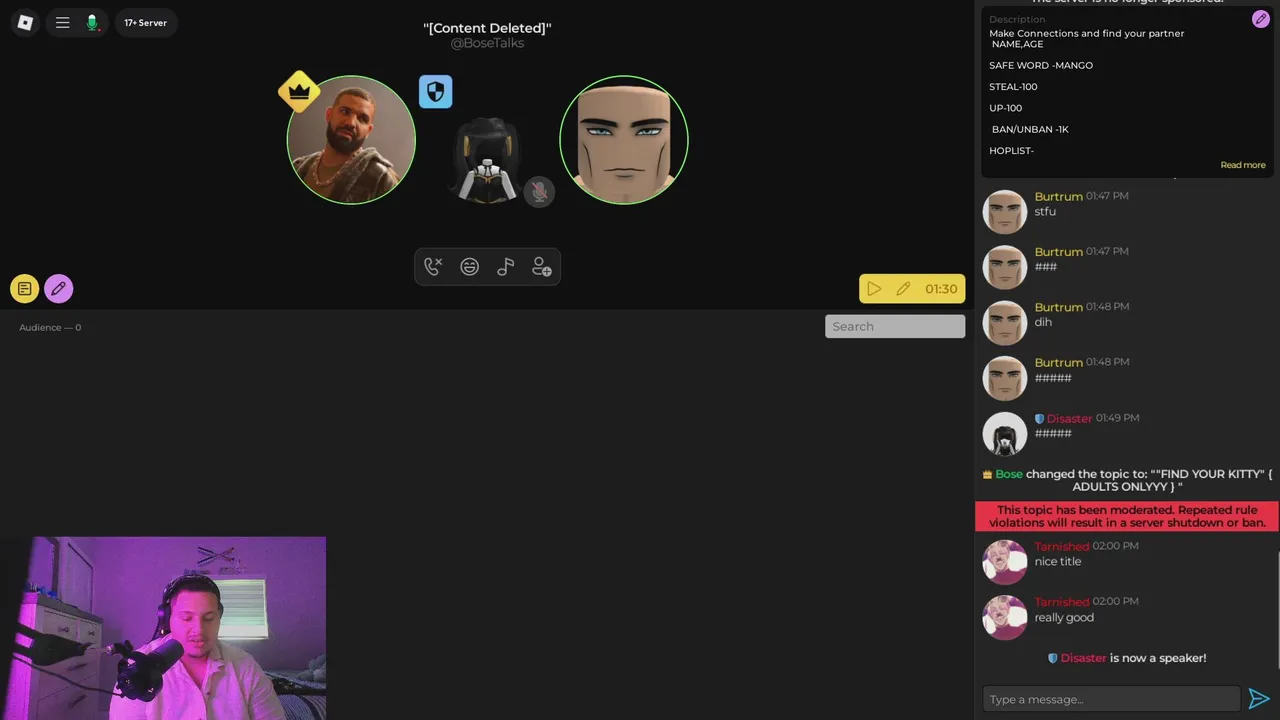This screenshot has height=720, width=1280.
Task: Click the 'BAN/UNBAN -1K' description line
Action: 1030,129
